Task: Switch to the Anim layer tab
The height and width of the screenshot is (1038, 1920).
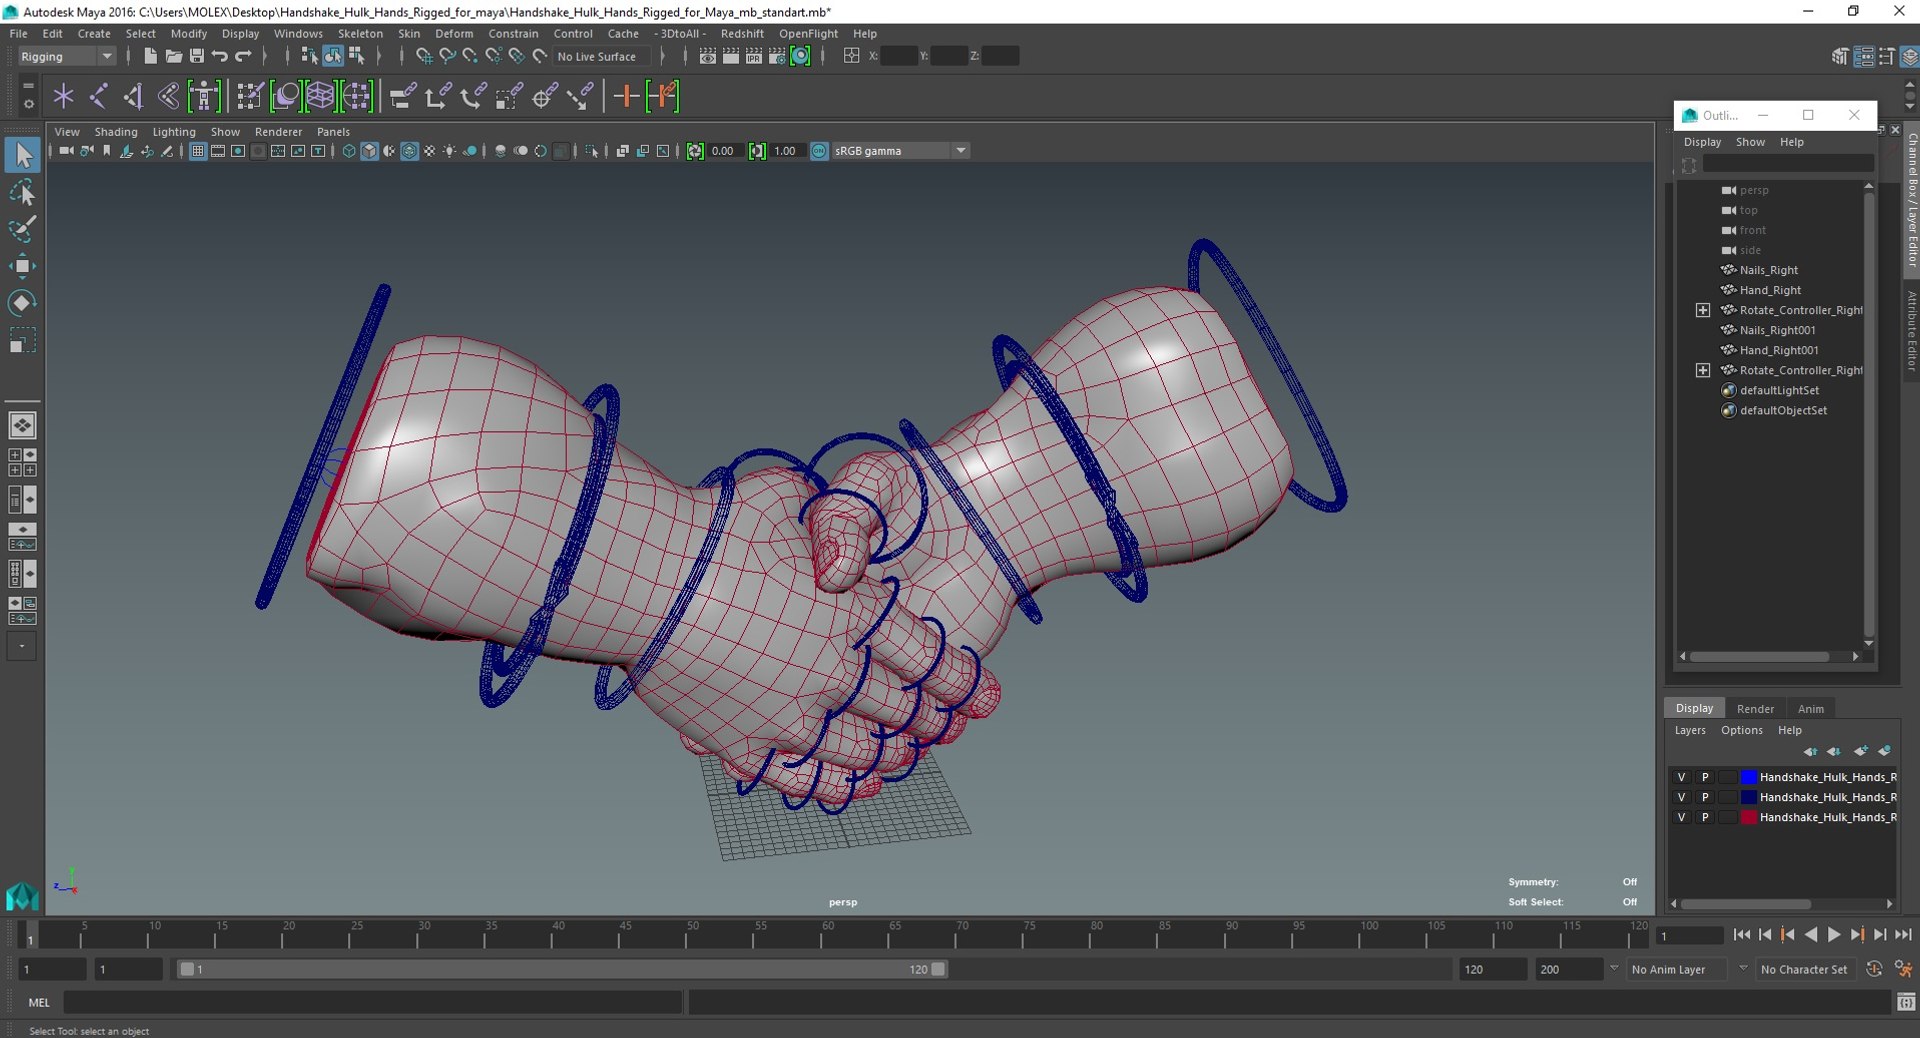Action: (x=1811, y=708)
